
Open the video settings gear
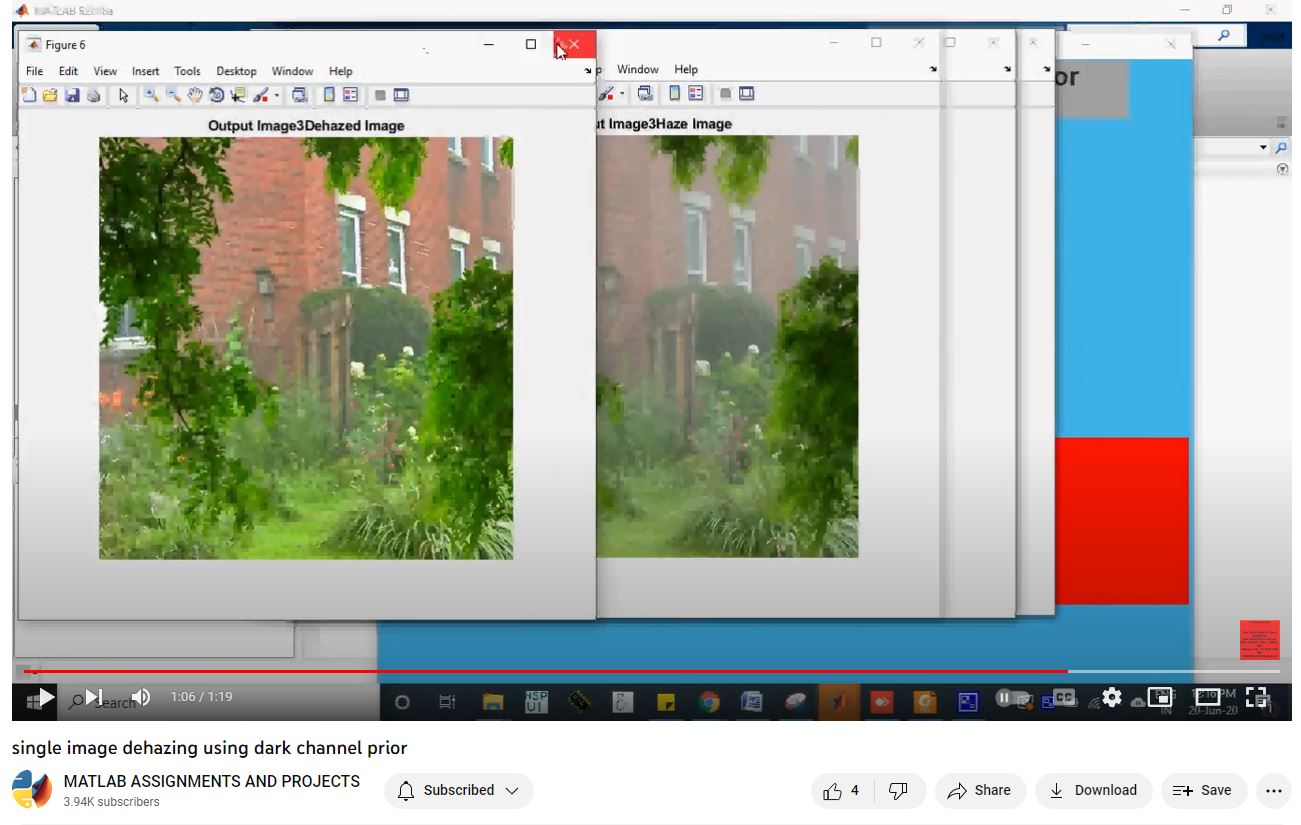click(1112, 697)
